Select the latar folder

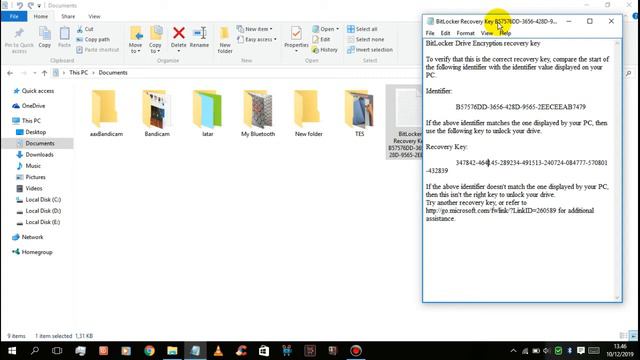point(207,113)
